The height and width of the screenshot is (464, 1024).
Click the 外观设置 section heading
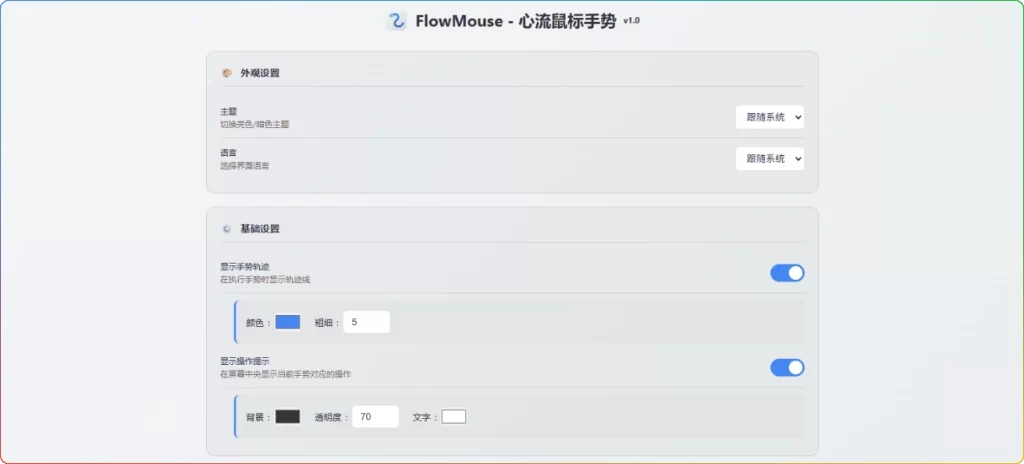(x=260, y=73)
